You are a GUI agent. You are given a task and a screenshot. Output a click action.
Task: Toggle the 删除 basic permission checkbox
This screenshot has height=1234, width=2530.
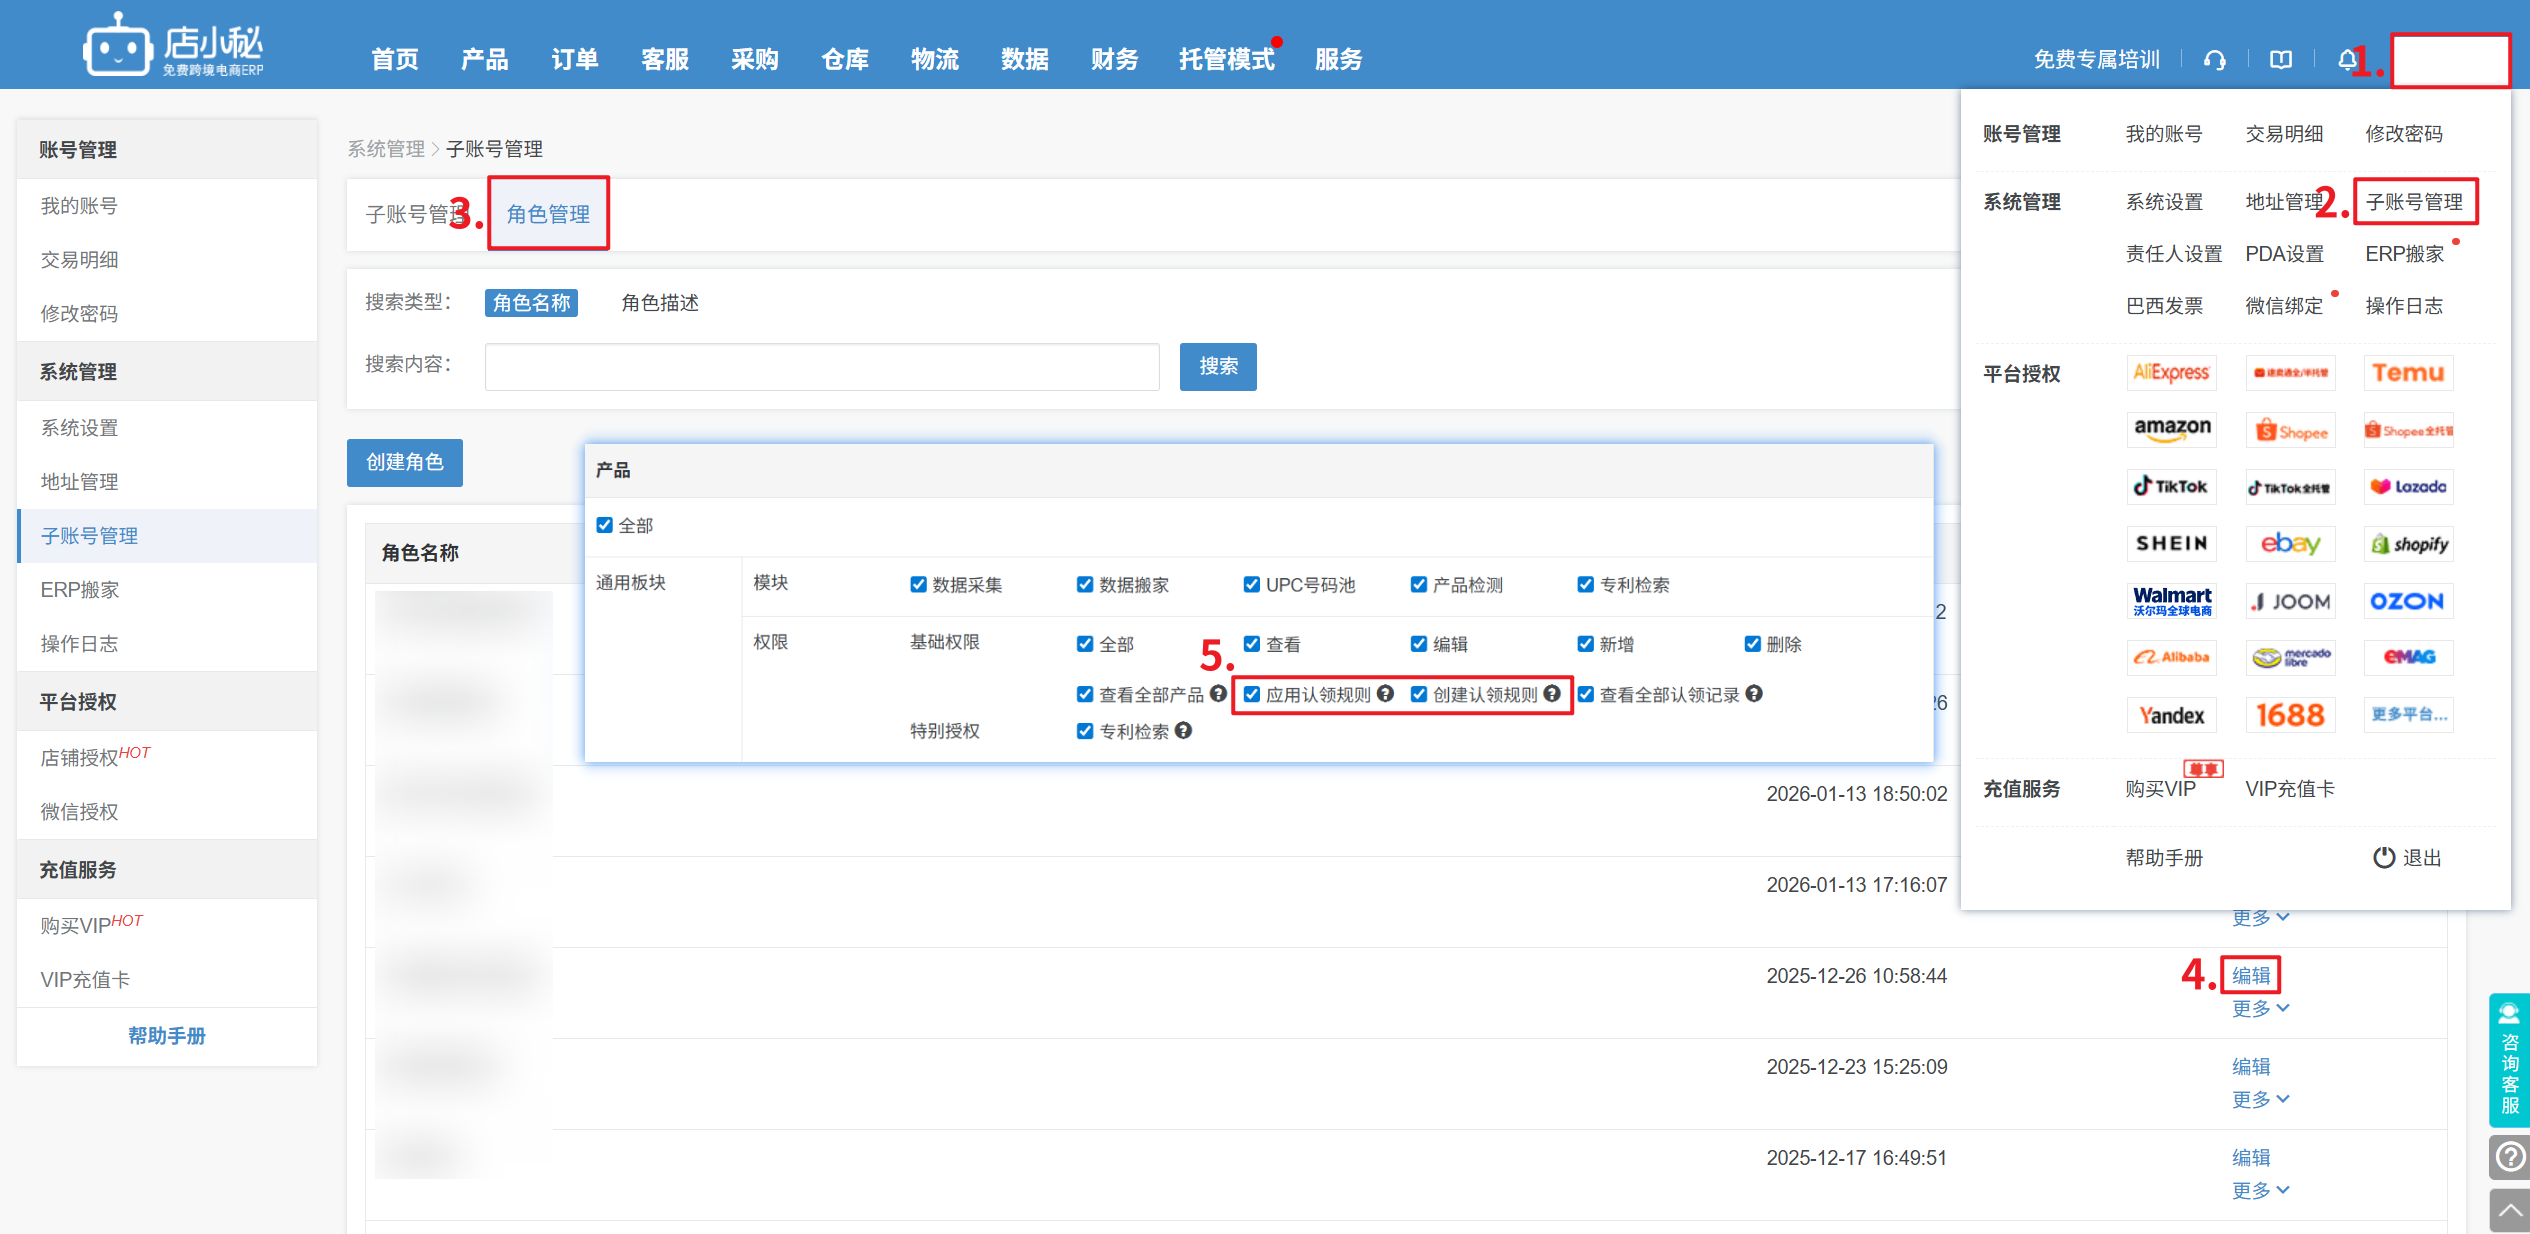coord(1752,644)
